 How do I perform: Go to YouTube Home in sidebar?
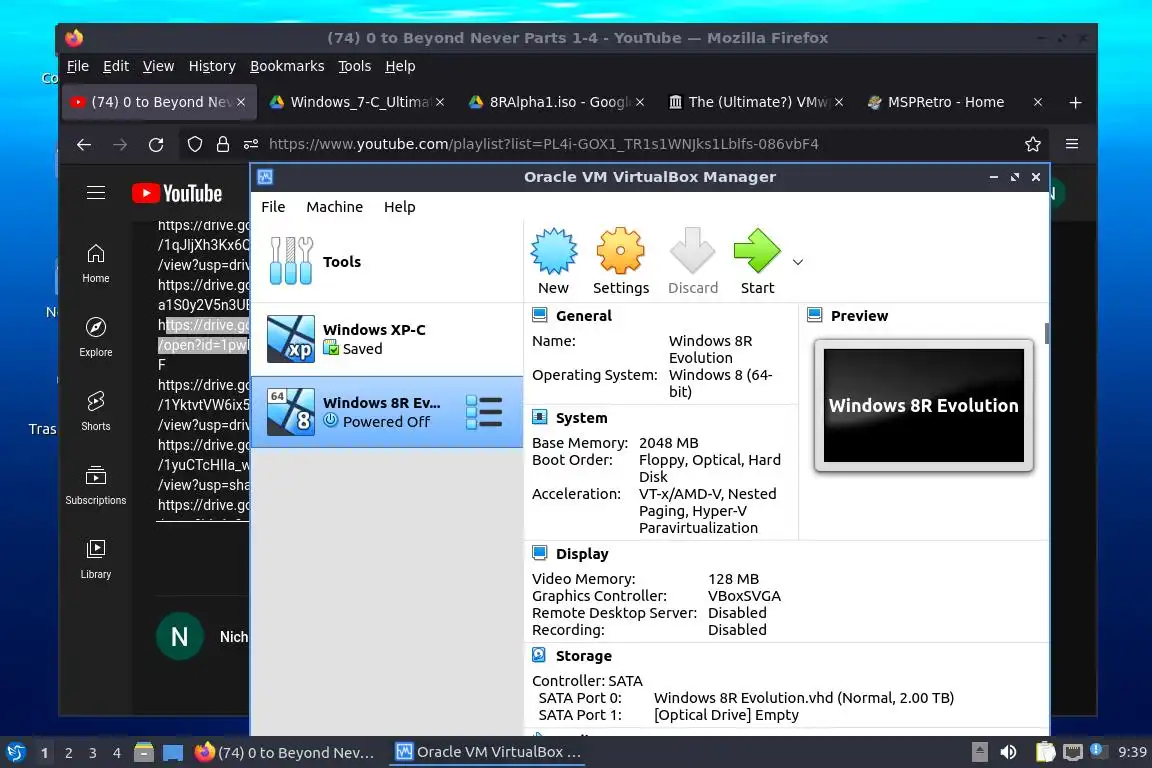click(x=96, y=264)
